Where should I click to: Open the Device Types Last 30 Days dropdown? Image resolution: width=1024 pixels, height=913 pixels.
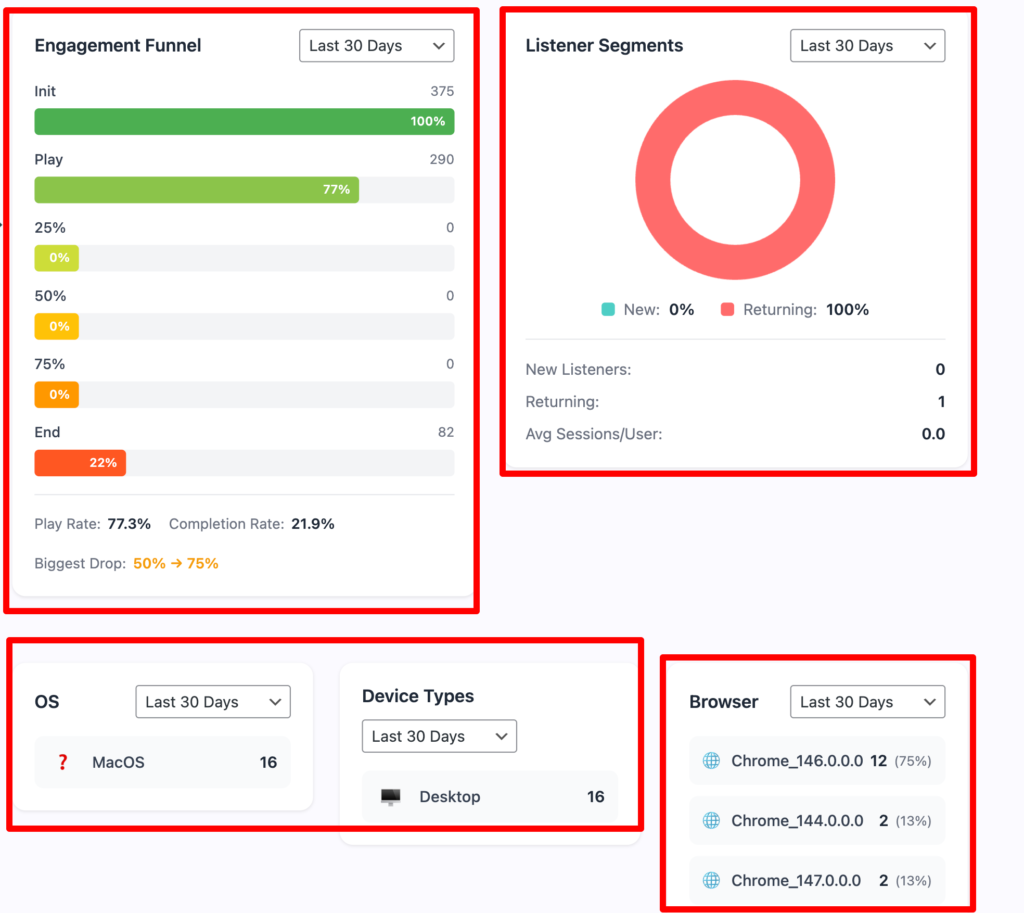coord(440,736)
